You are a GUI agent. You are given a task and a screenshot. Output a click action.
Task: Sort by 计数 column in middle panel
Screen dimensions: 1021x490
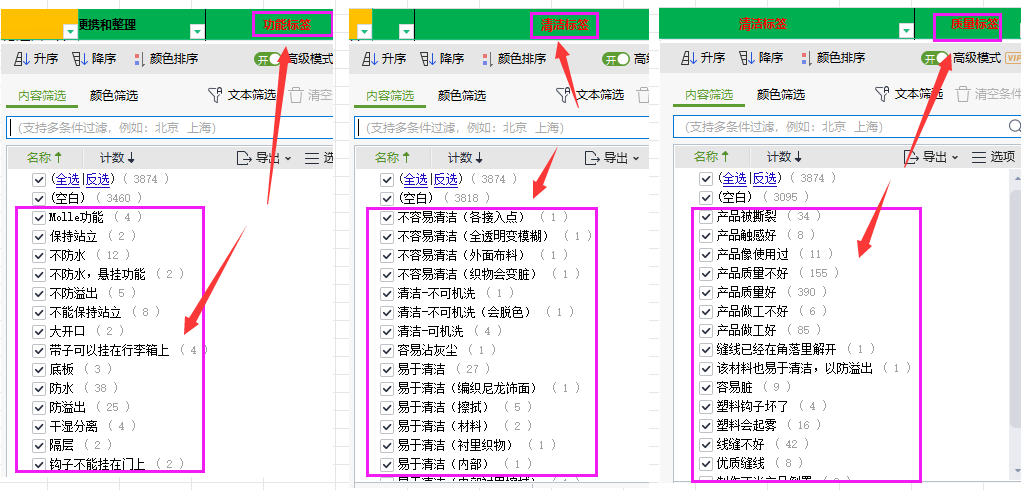[464, 158]
